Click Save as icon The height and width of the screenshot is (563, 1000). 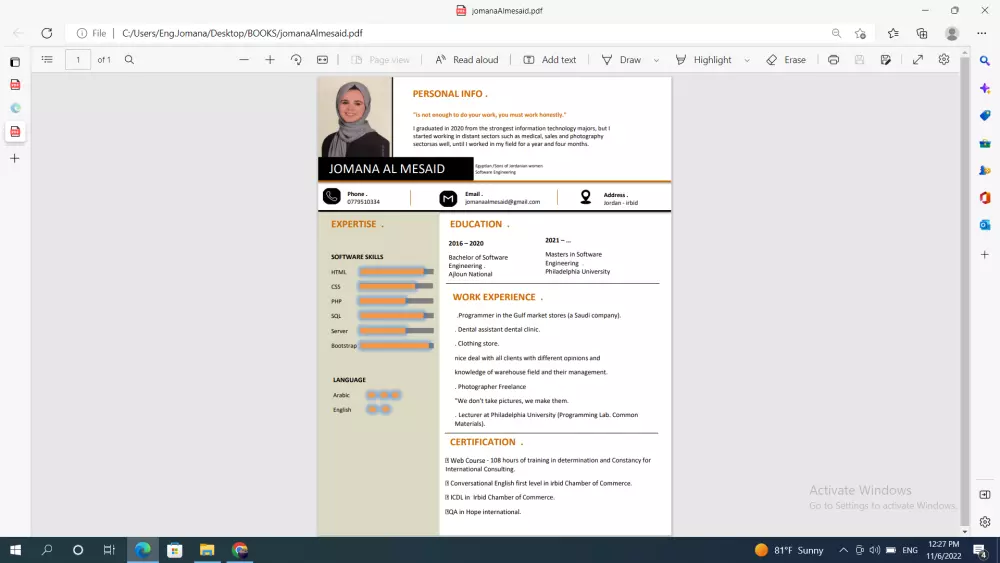(x=886, y=59)
